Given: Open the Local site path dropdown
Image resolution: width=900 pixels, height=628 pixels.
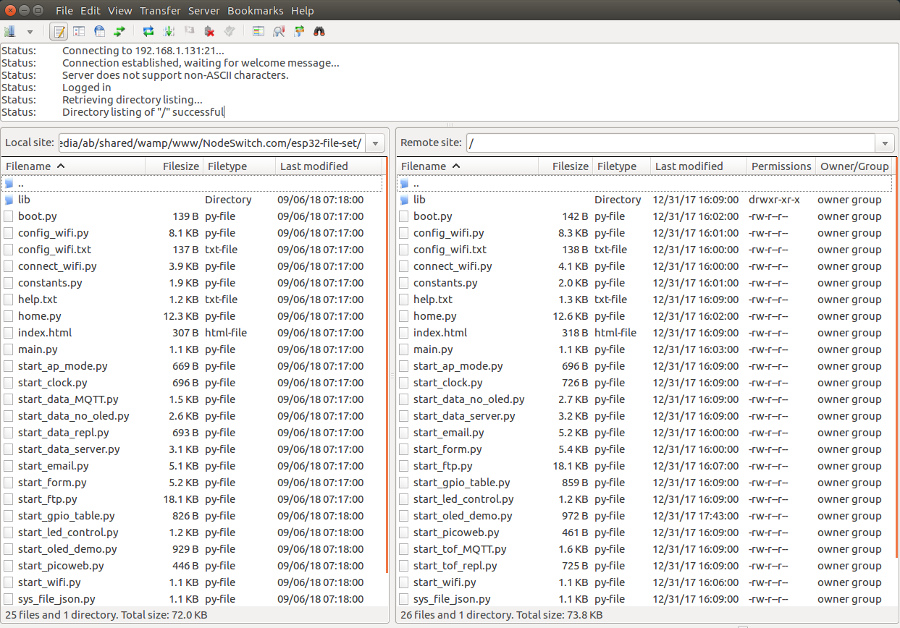Looking at the screenshot, I should pos(376,143).
